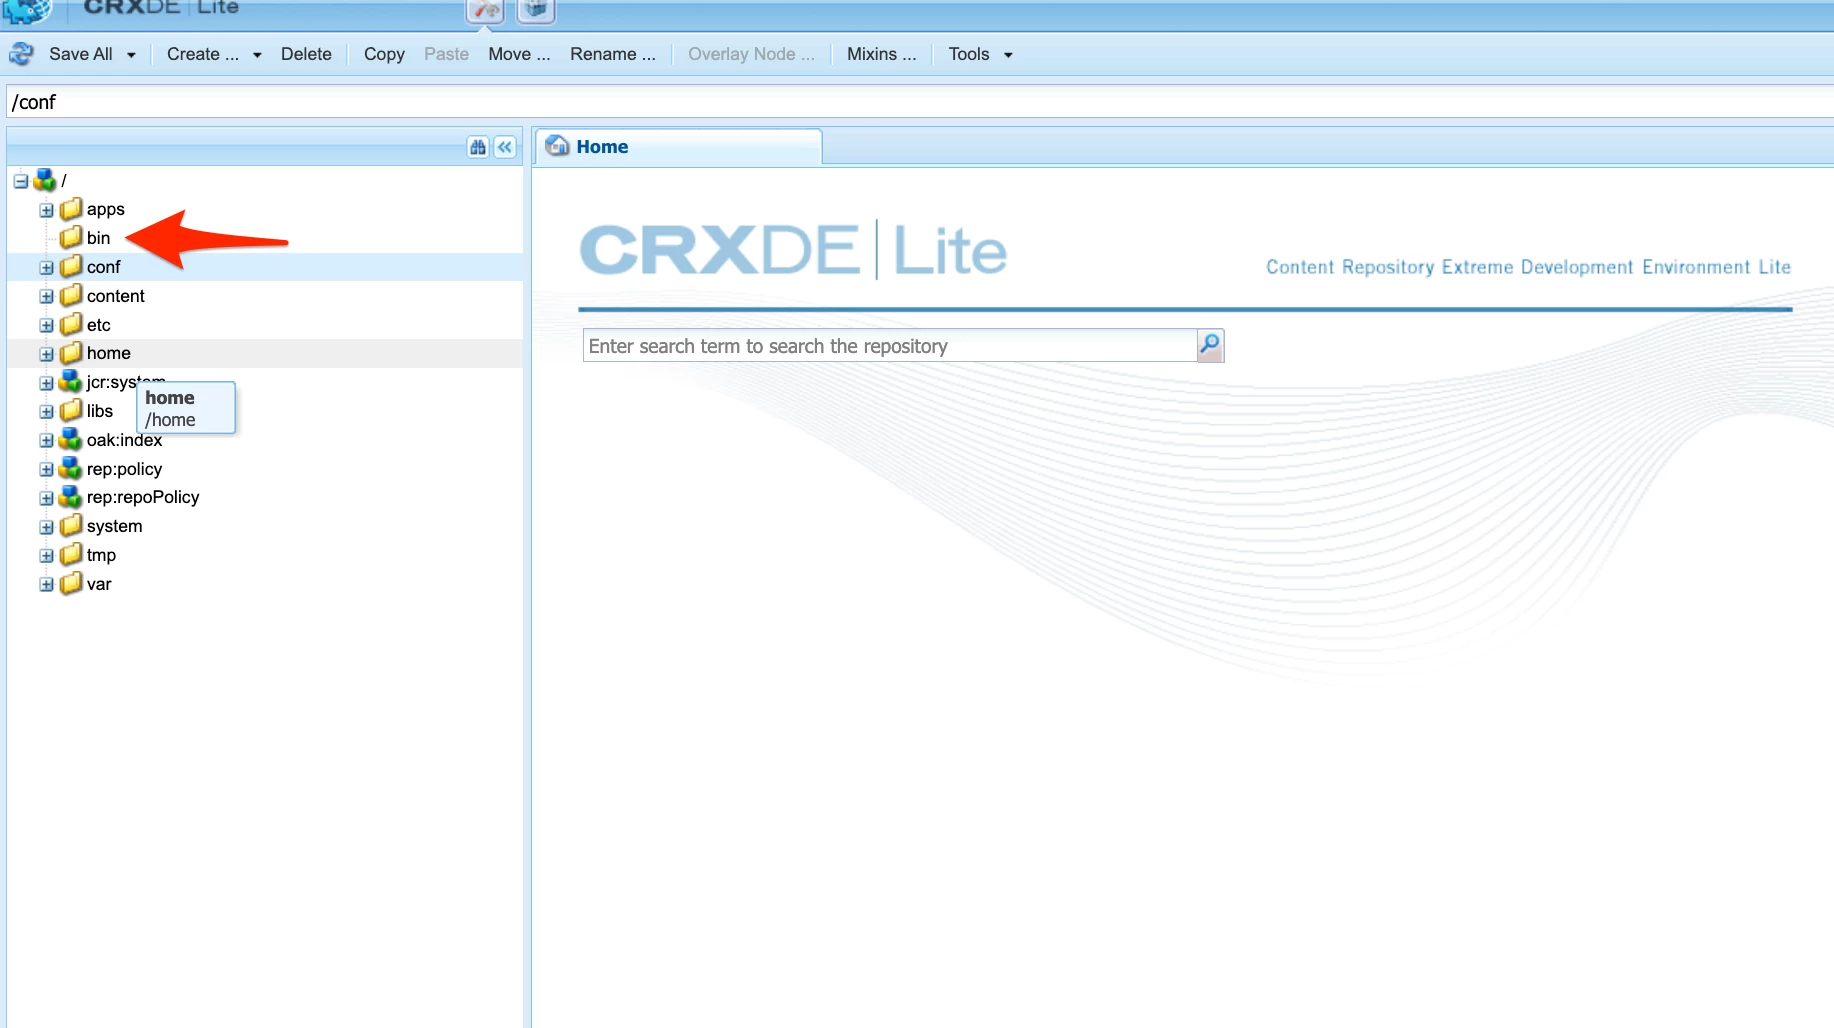Image resolution: width=1834 pixels, height=1028 pixels.
Task: Expand the libs folder node
Action: pos(46,412)
